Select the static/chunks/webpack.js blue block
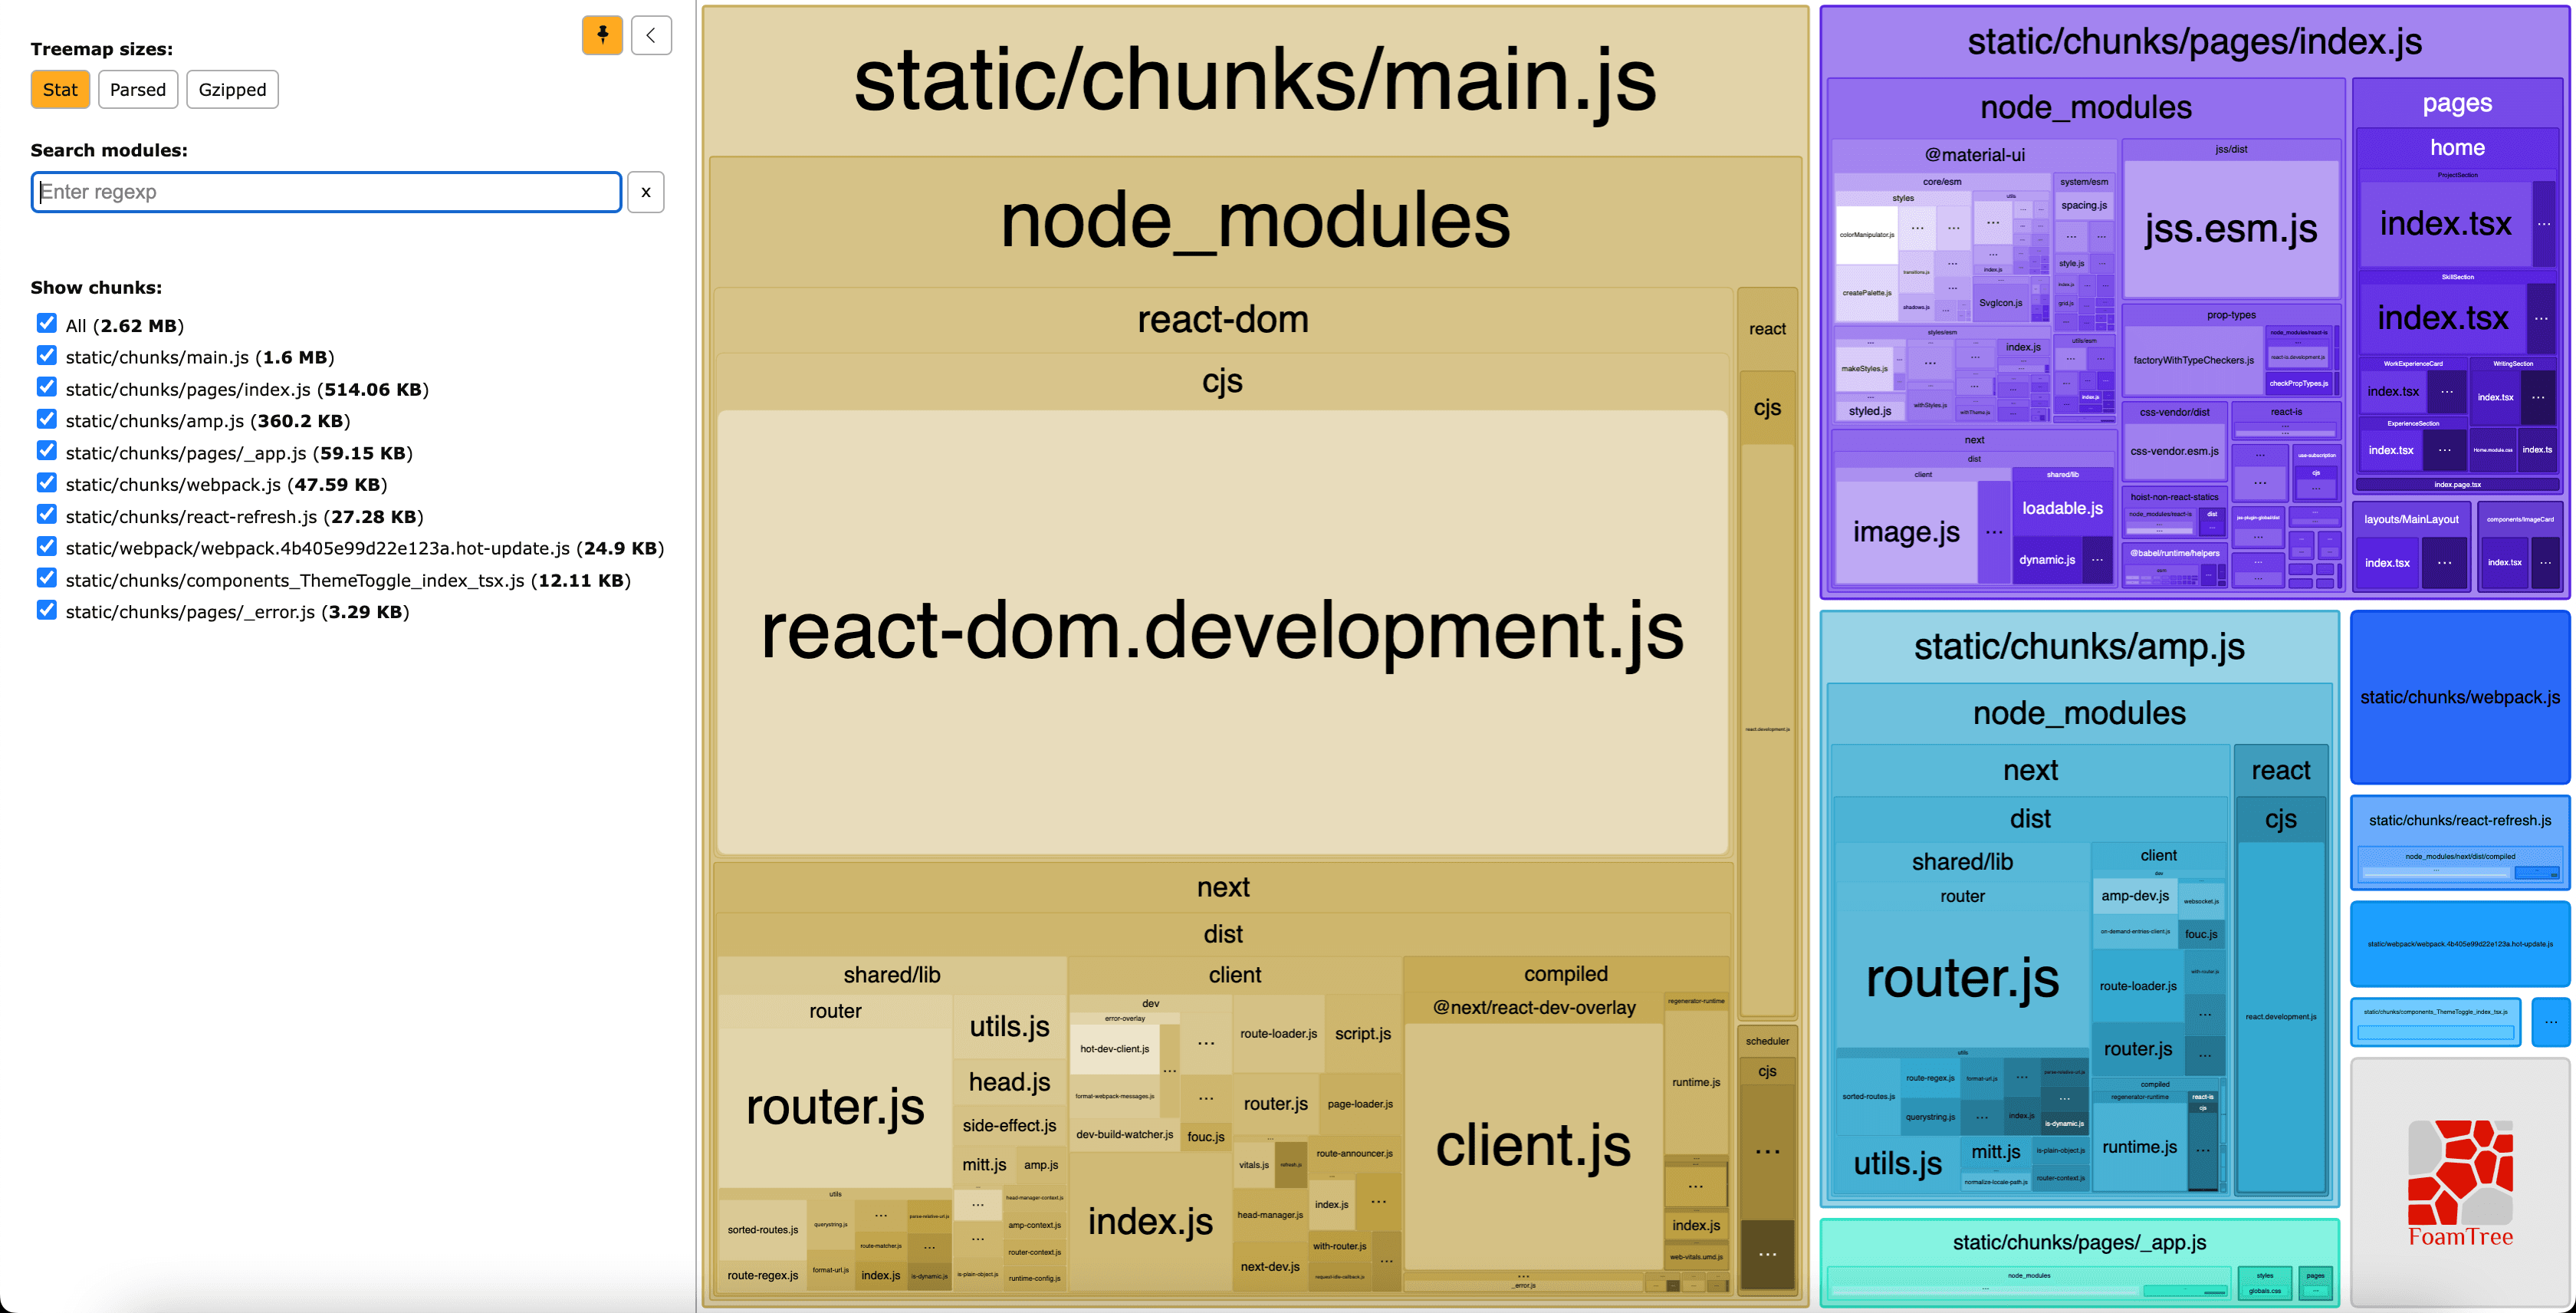The height and width of the screenshot is (1313, 2576). tap(2459, 697)
